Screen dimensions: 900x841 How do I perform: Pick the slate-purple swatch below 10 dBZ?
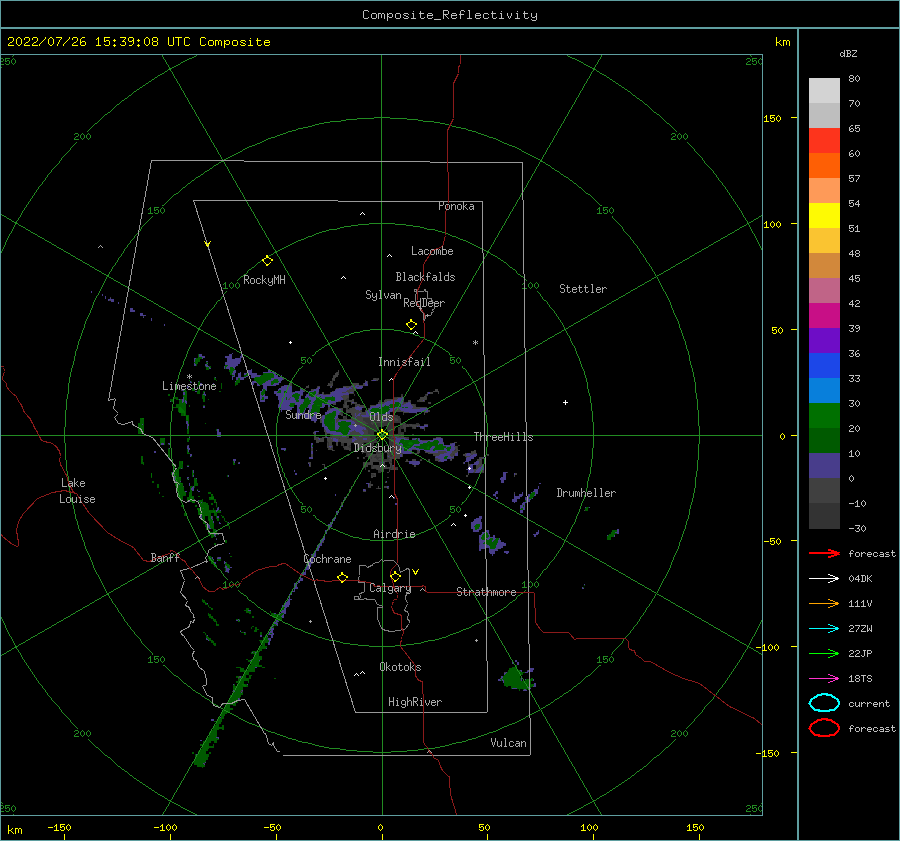coord(824,465)
